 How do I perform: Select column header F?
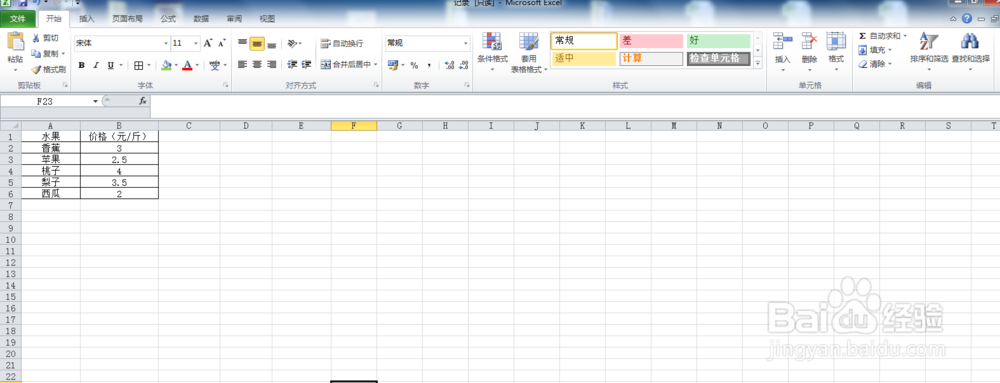click(353, 126)
